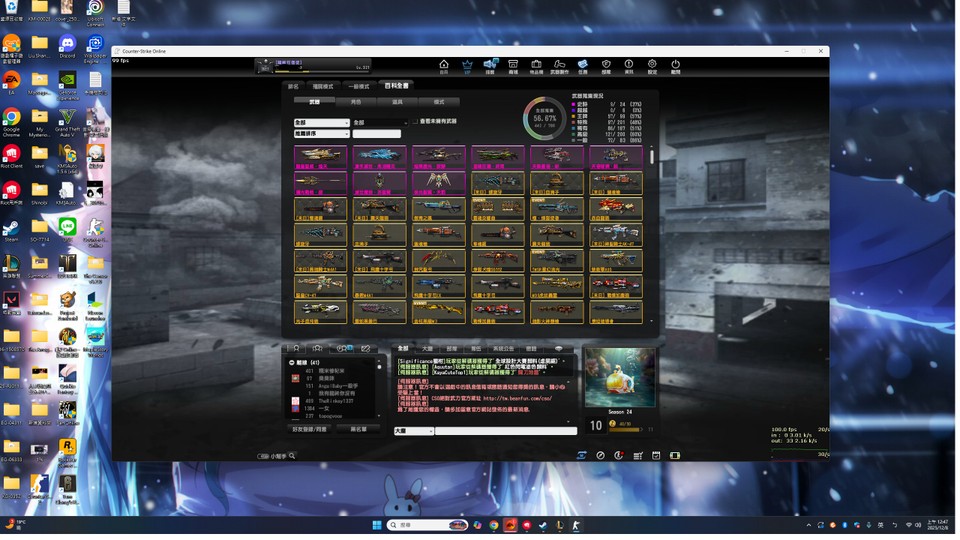Viewport: 960px width, 540px height.
Task: Click the home icon in top navigation
Action: point(444,65)
